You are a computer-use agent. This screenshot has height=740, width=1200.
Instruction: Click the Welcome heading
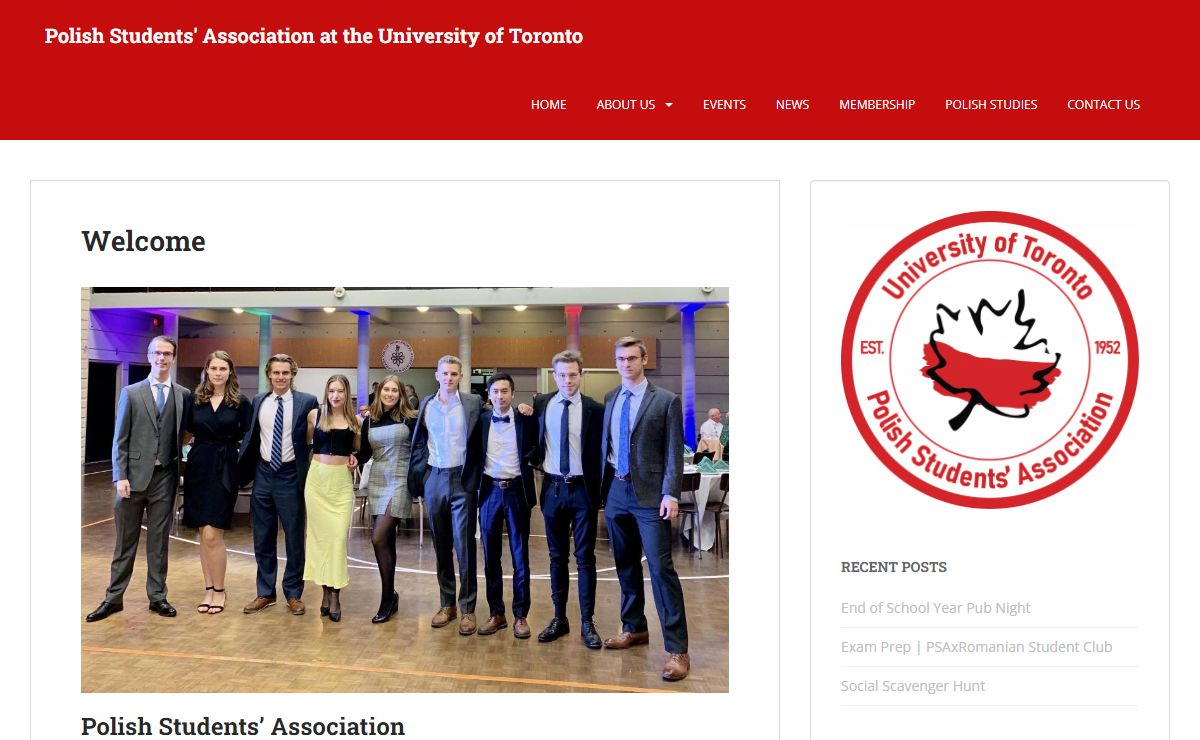[x=143, y=241]
